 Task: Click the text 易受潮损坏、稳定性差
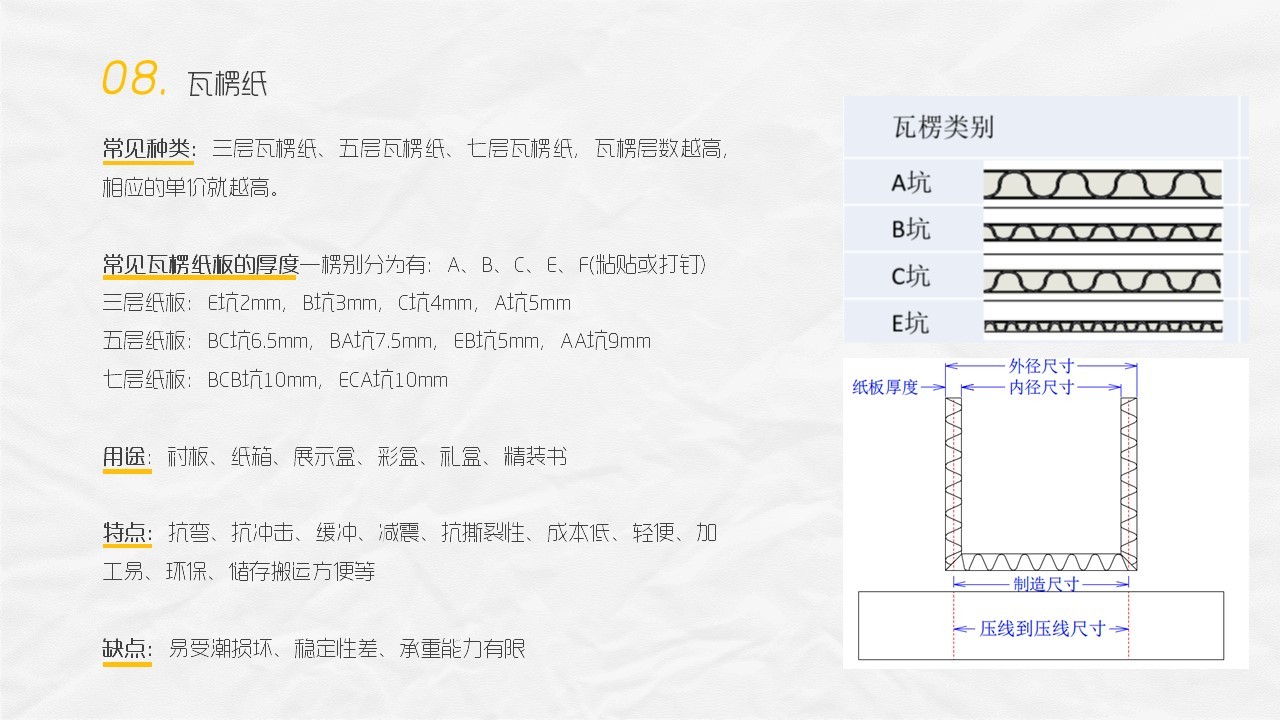(x=273, y=649)
